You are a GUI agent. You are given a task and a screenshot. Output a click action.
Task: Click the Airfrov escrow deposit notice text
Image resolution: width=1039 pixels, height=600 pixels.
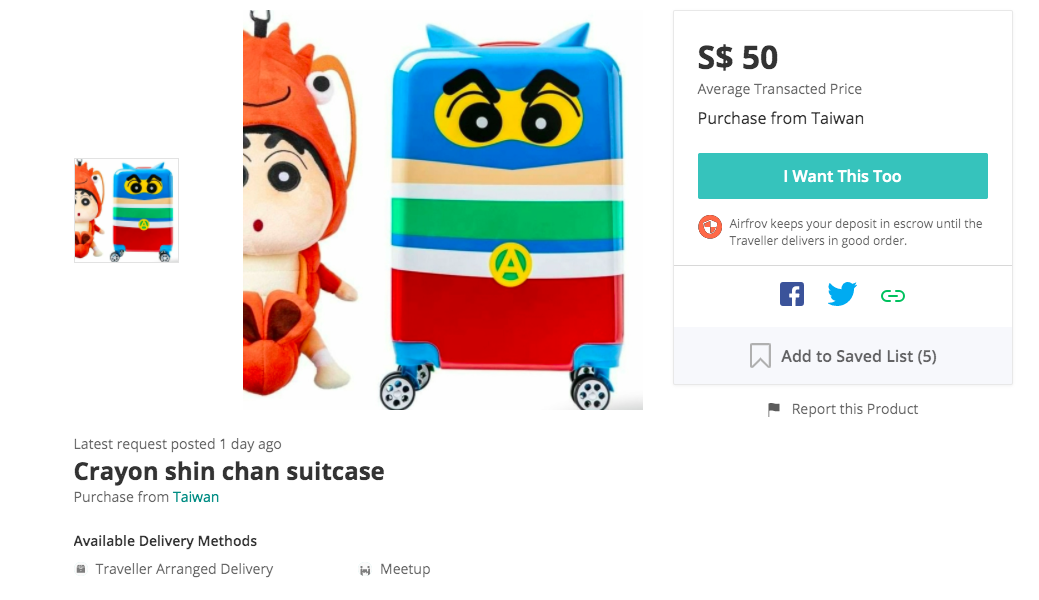coord(855,232)
